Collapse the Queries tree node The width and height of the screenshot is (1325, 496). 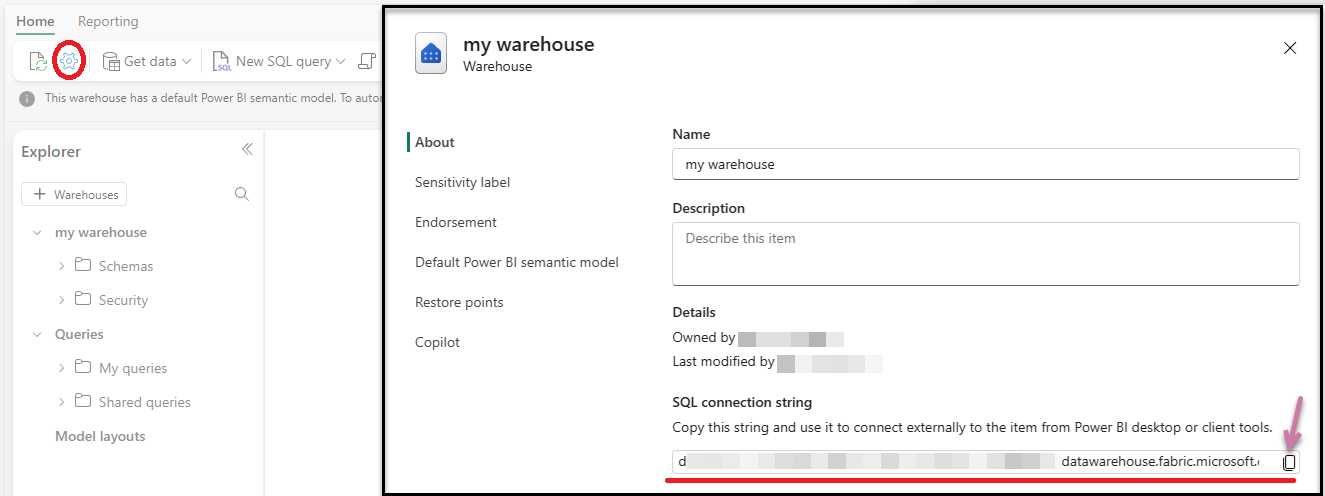coord(37,334)
